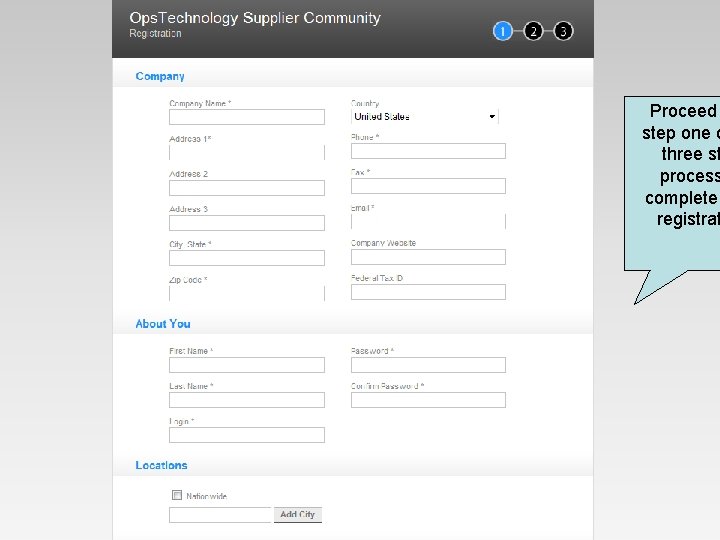Click into the Address 2 field
Screen dimensions: 720x540
pos(247,188)
